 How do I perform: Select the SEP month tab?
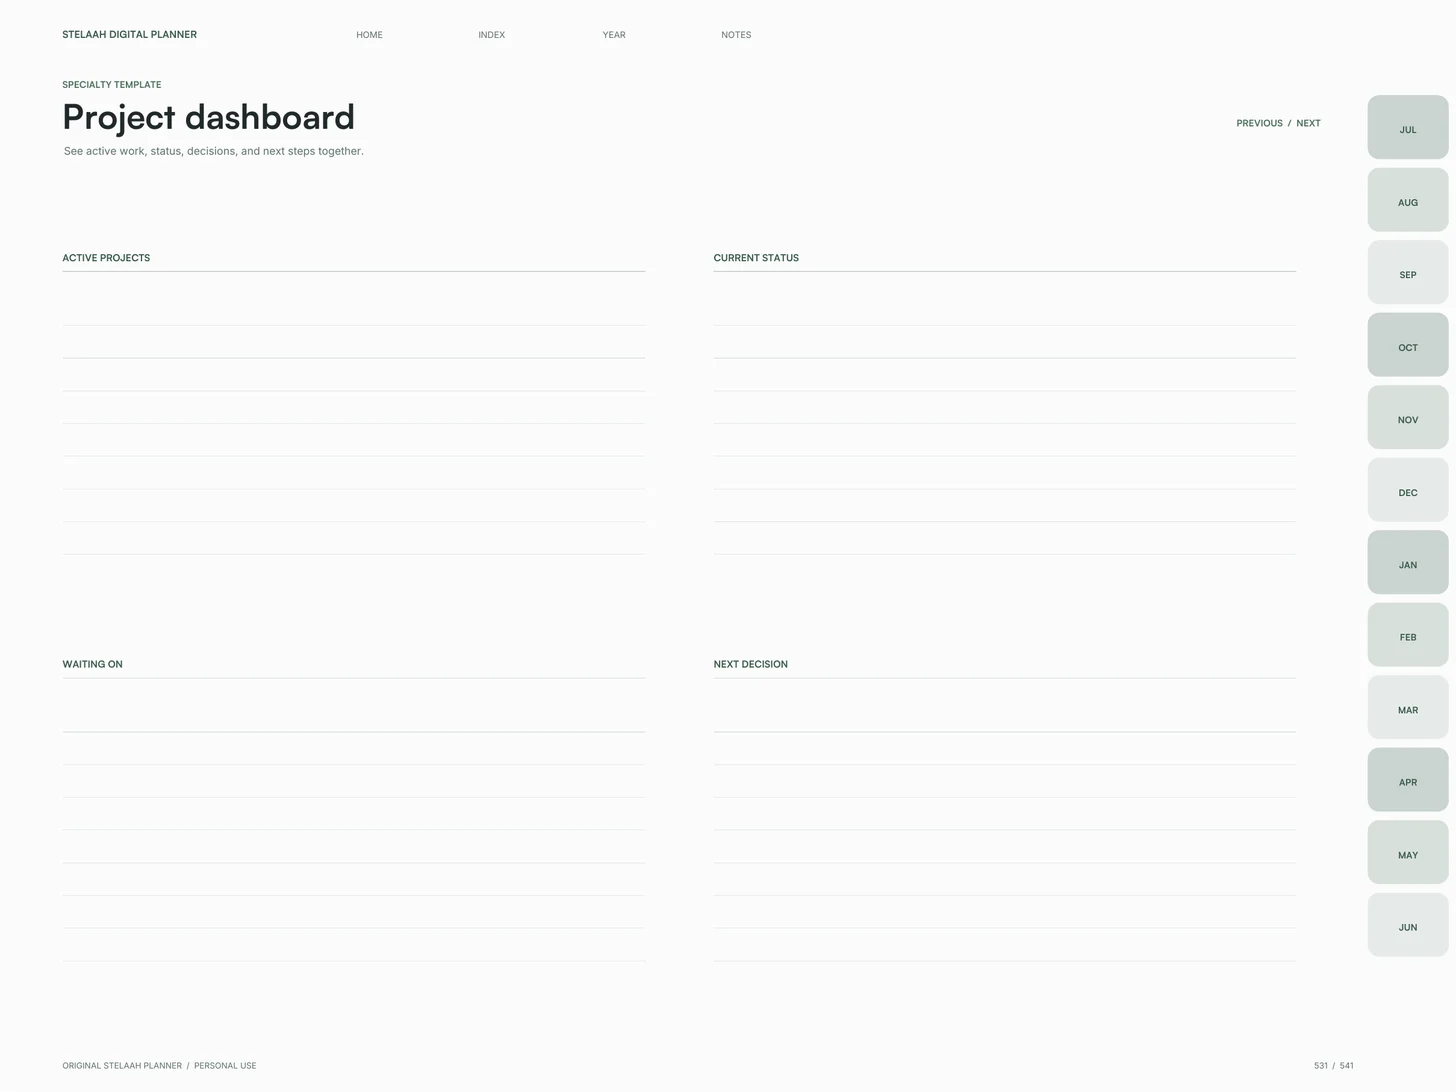[1408, 272]
